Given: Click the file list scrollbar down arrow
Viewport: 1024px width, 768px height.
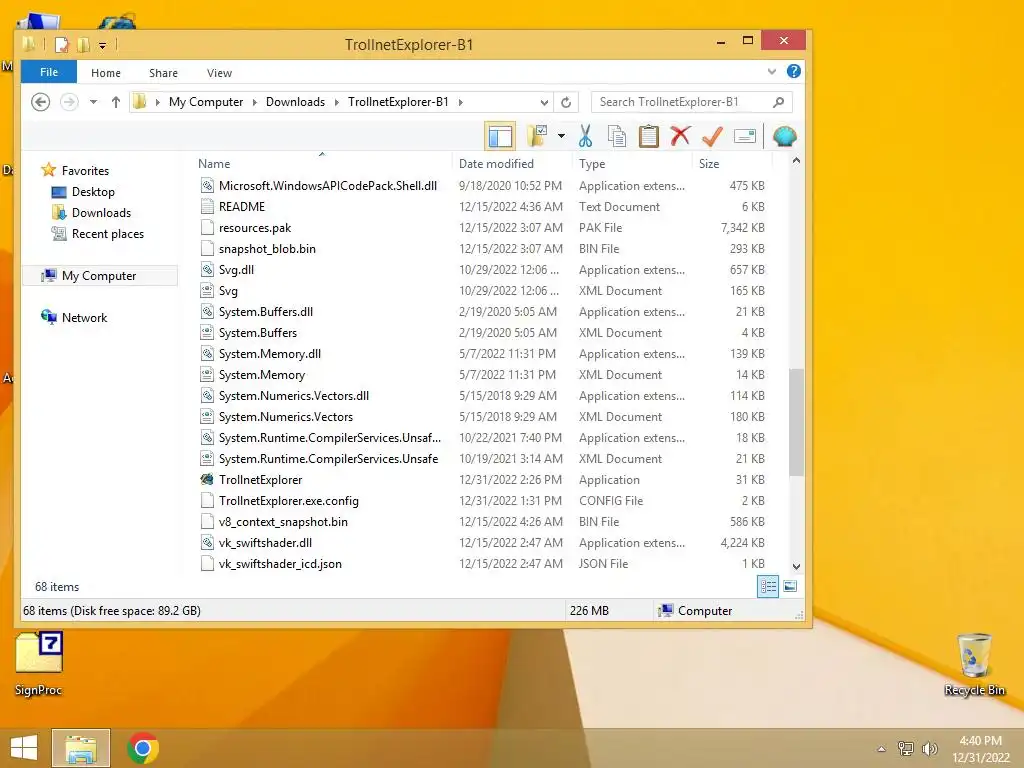Looking at the screenshot, I should click(x=796, y=566).
